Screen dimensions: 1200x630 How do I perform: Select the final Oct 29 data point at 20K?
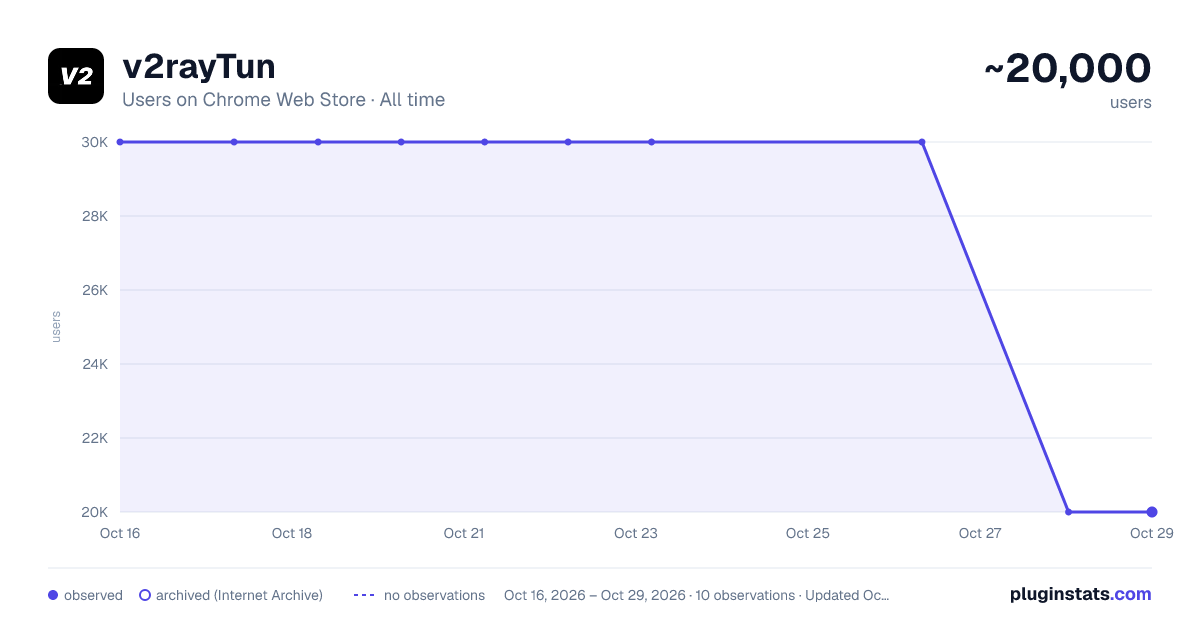coord(1152,512)
